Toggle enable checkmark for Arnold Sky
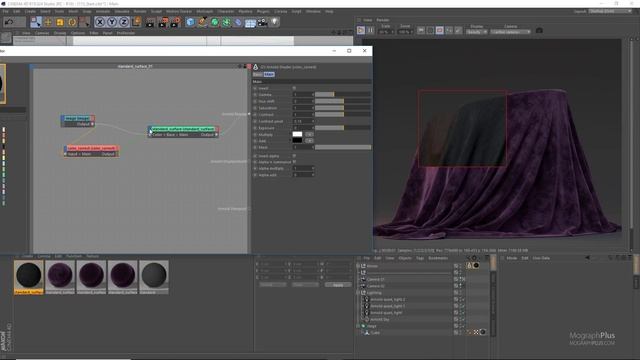Image resolution: width=640 pixels, height=360 pixels. point(463,320)
